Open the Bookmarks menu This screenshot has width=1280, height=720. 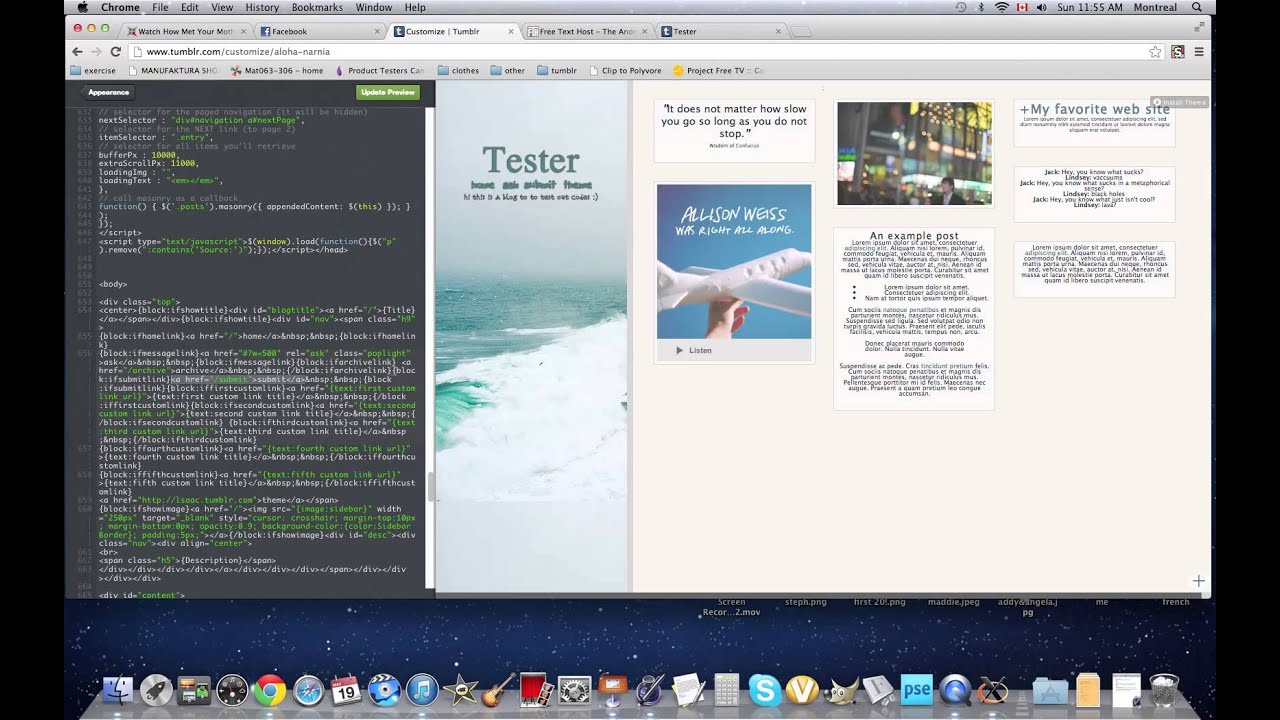point(317,7)
